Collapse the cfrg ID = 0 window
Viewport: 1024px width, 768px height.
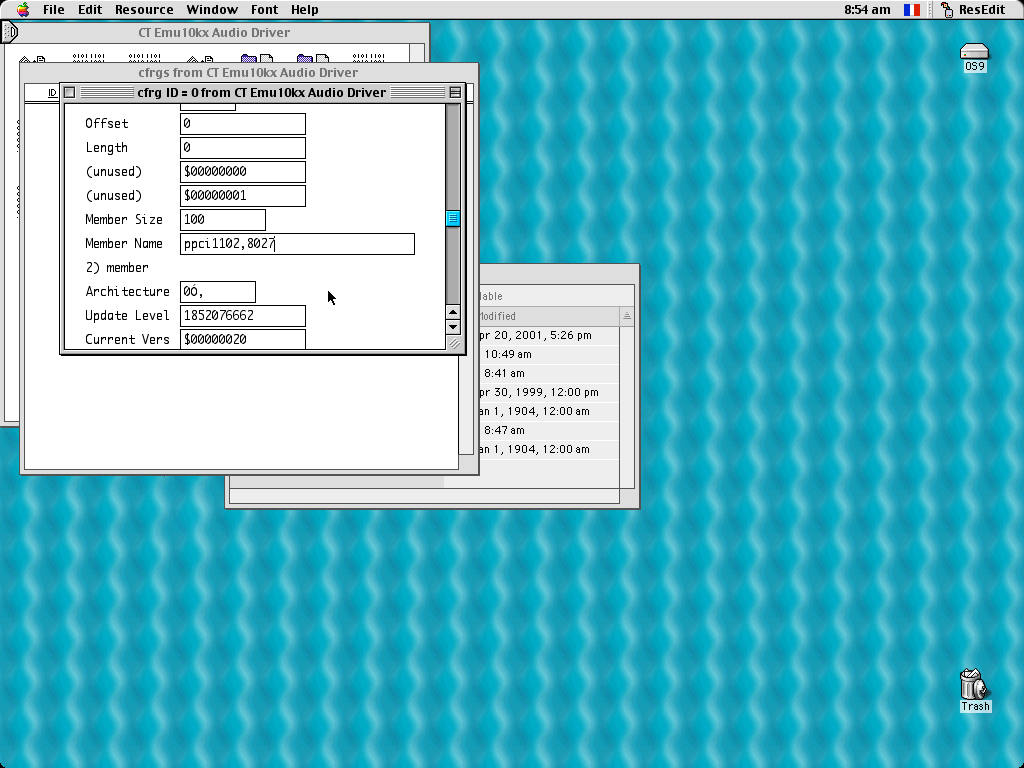tap(455, 93)
